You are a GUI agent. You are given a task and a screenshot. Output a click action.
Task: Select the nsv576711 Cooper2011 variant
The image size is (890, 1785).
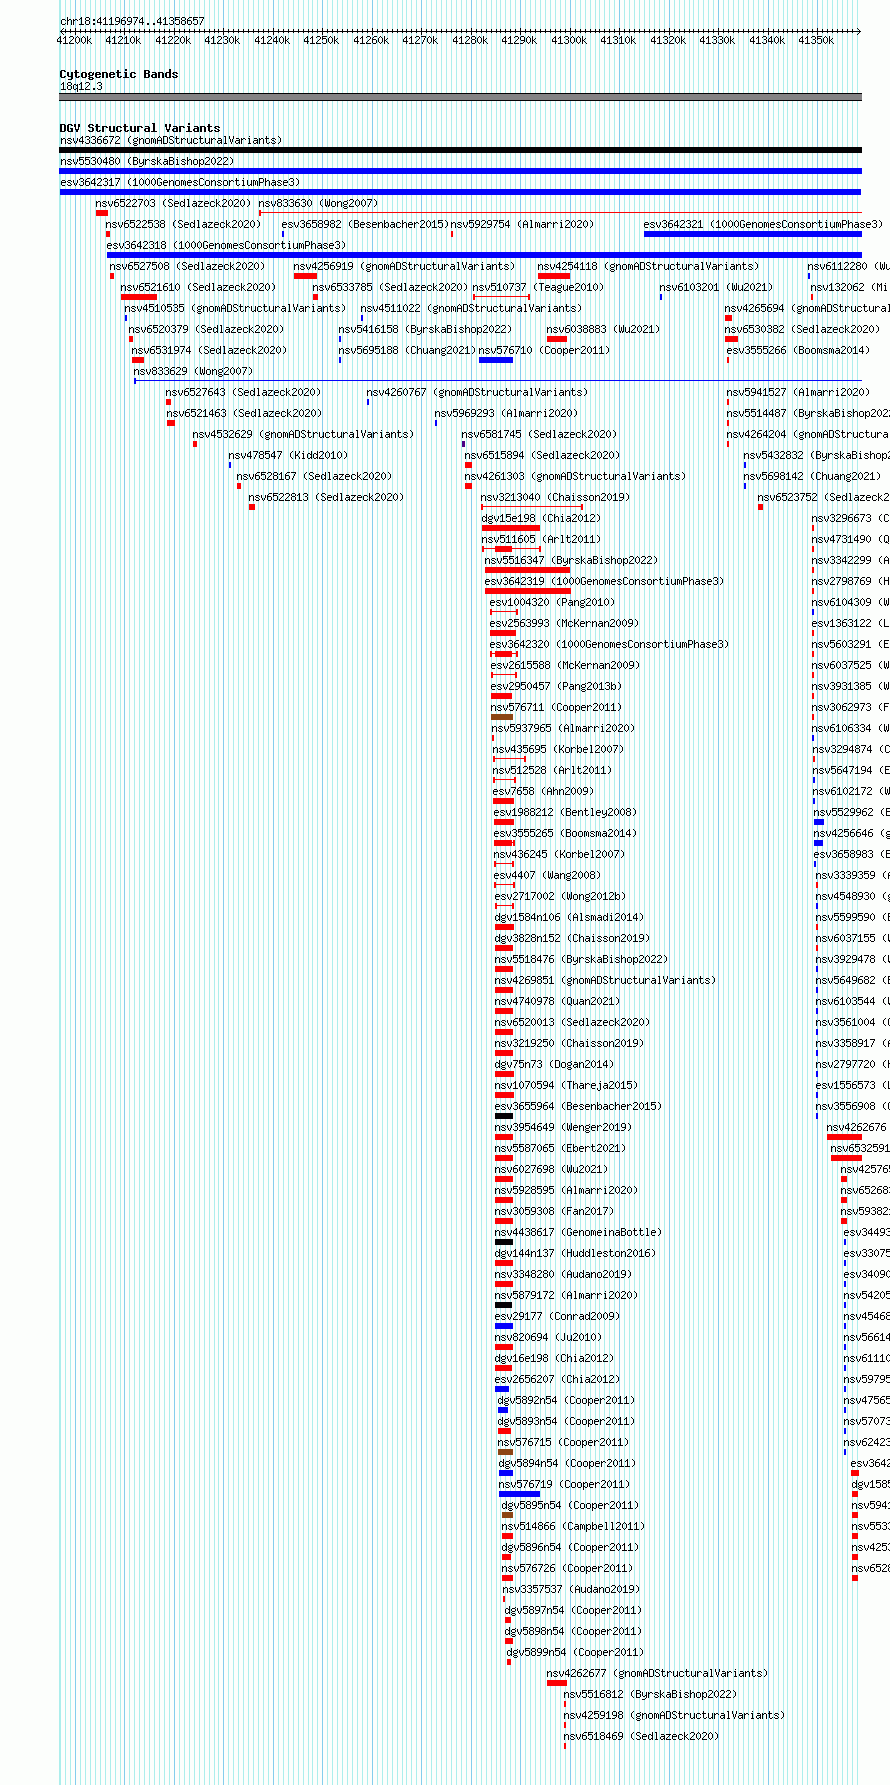[555, 707]
